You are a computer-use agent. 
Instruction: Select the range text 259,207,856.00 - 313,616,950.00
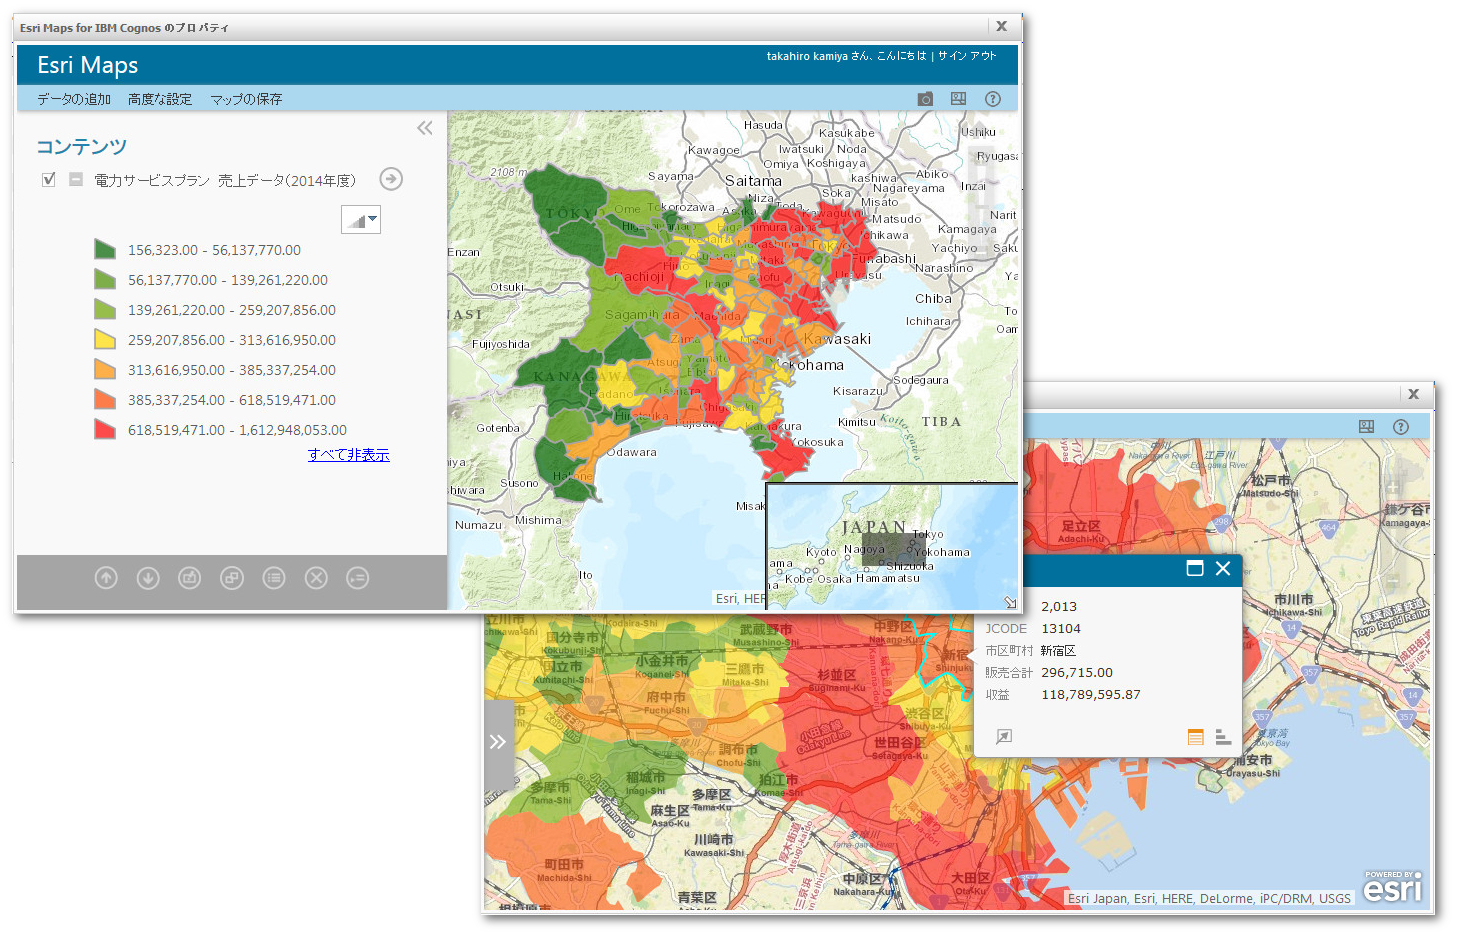[232, 340]
